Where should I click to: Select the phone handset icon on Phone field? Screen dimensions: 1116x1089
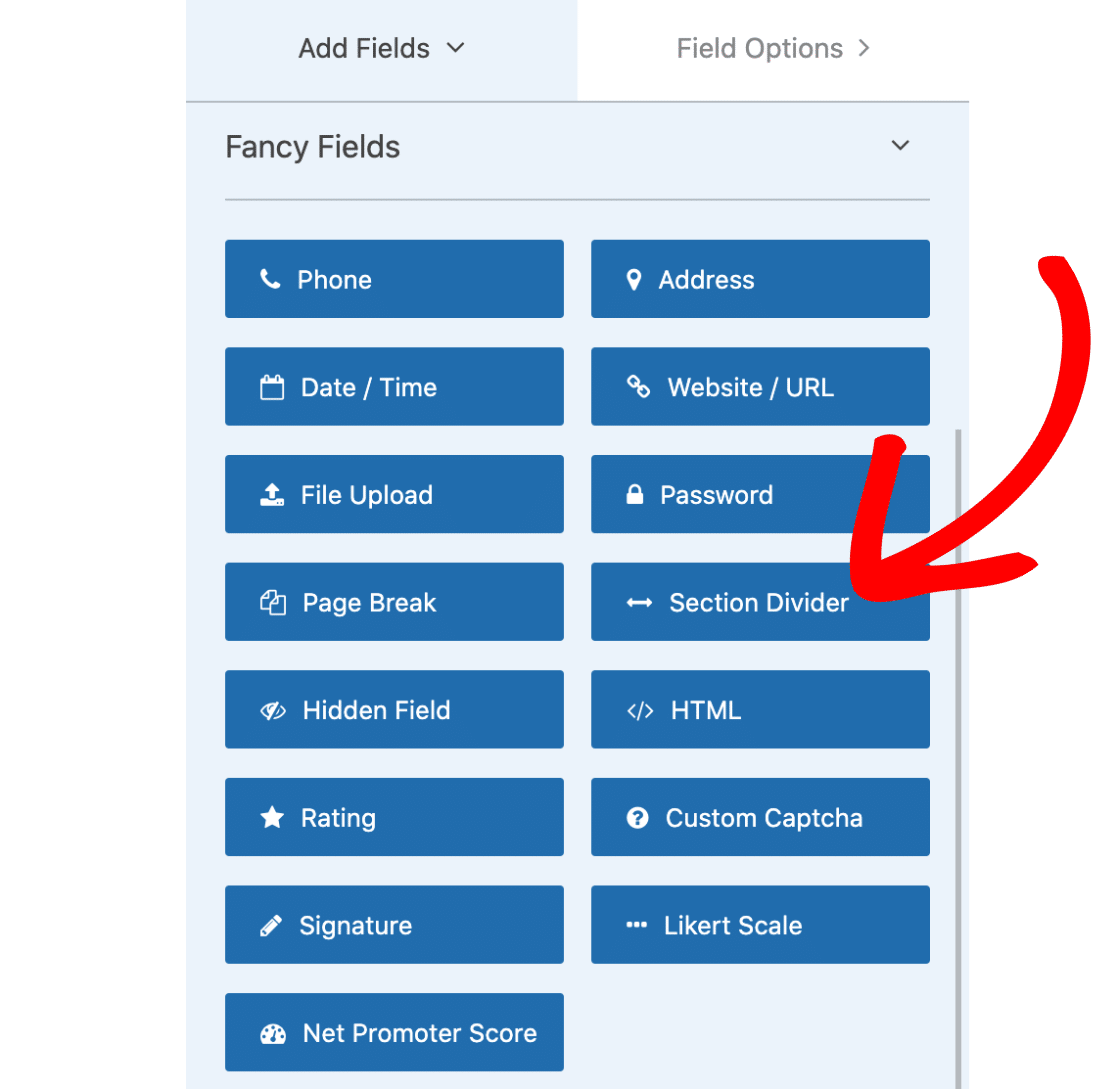tap(271, 280)
